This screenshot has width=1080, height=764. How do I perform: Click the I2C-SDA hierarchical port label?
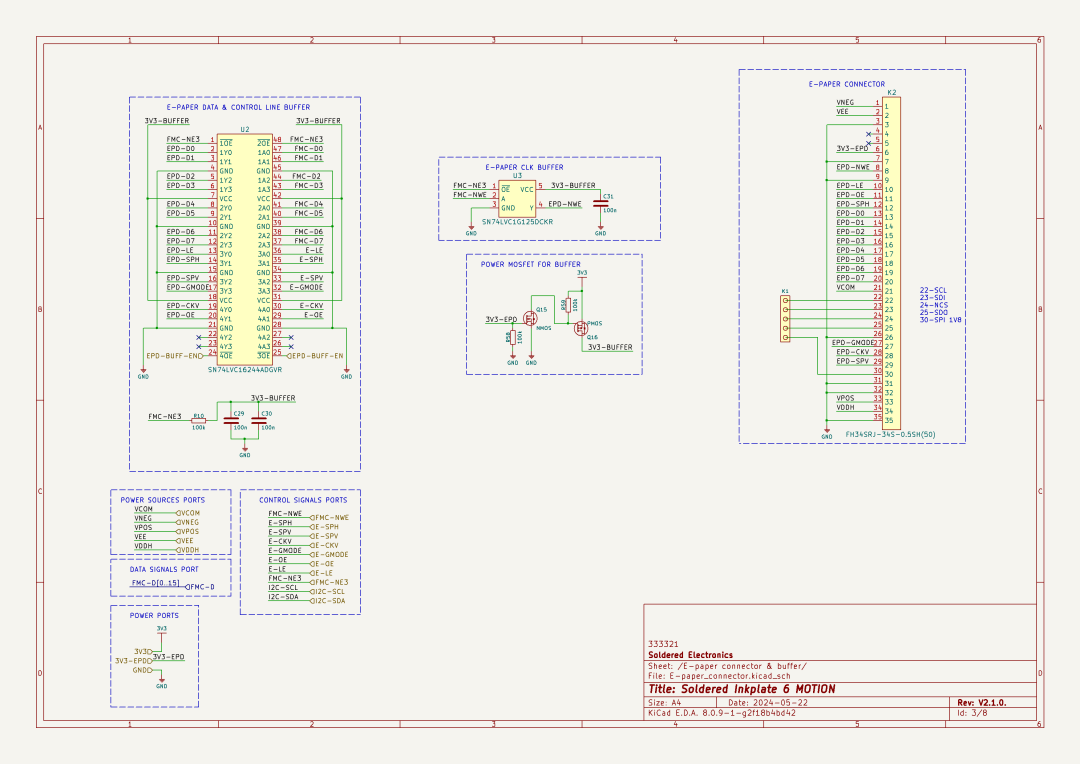pyautogui.click(x=328, y=601)
